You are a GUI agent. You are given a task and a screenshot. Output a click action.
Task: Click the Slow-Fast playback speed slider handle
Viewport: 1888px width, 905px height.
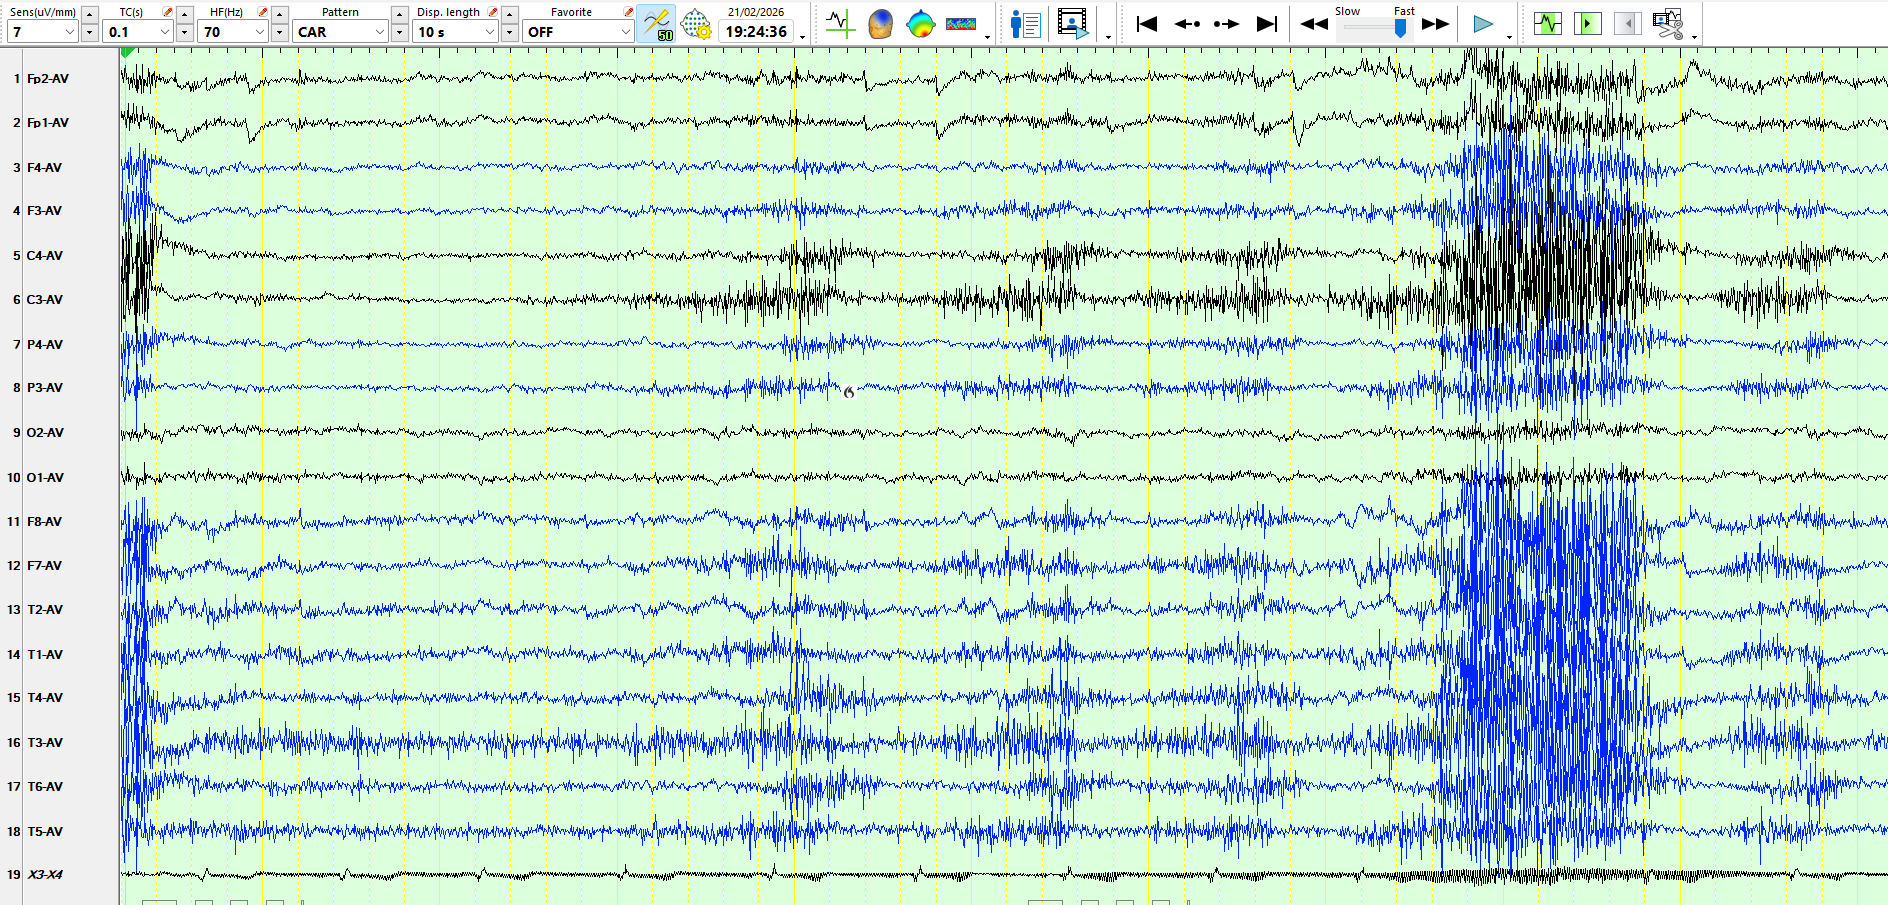(1400, 29)
